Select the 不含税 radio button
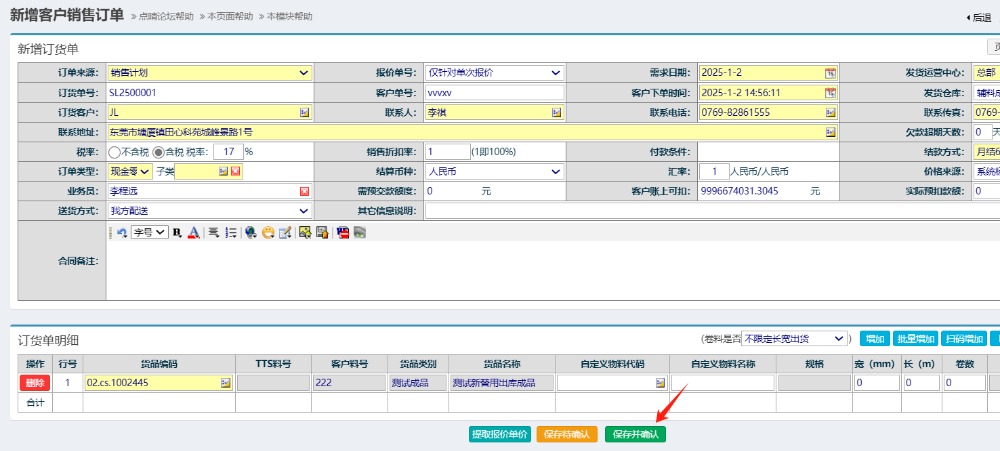The width and height of the screenshot is (1000, 451). [x=114, y=152]
